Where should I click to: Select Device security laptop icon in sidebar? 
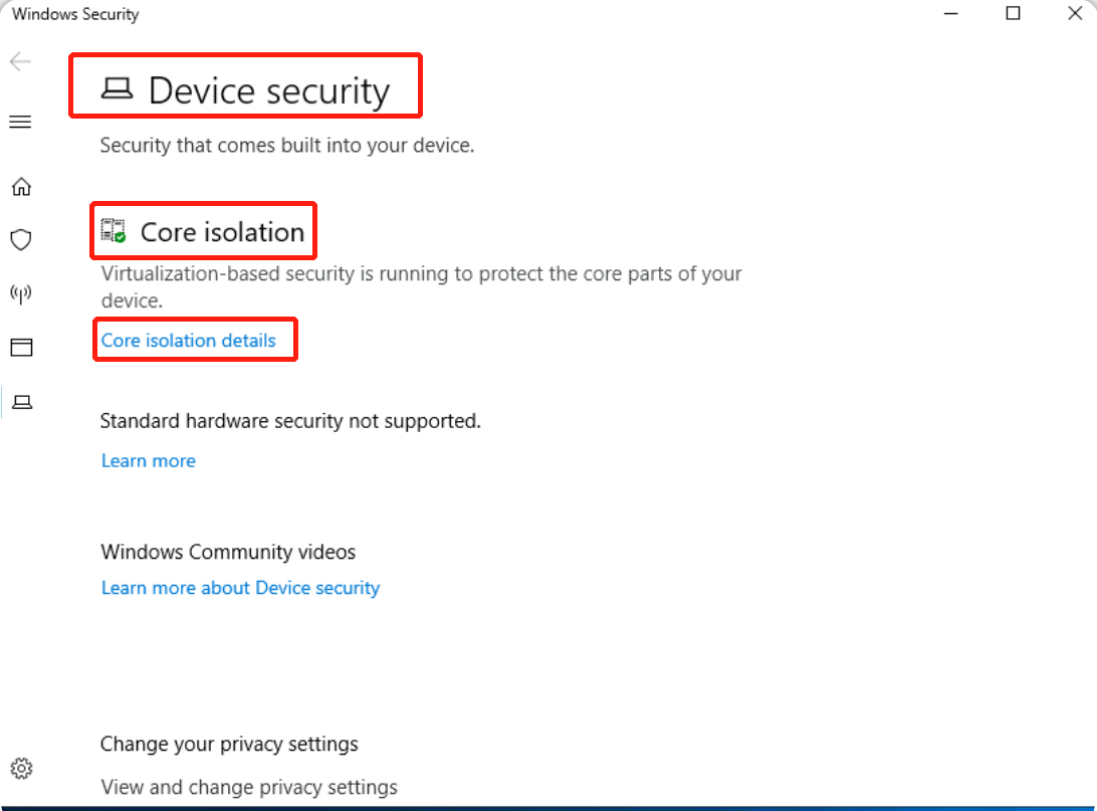[x=22, y=402]
